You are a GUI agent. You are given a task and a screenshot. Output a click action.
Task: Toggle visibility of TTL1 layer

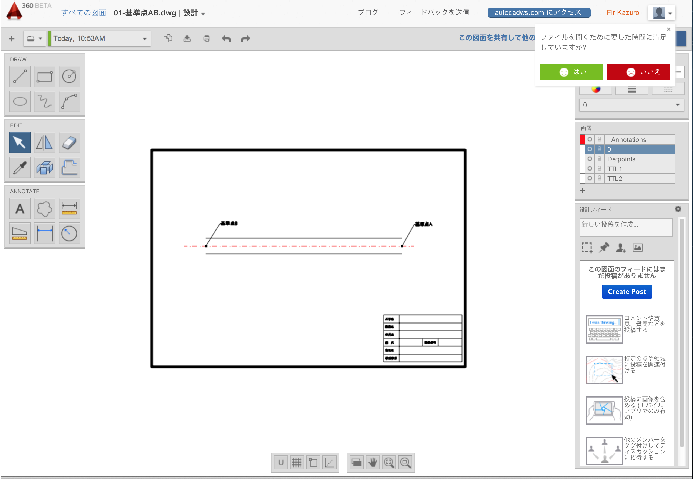(x=590, y=169)
